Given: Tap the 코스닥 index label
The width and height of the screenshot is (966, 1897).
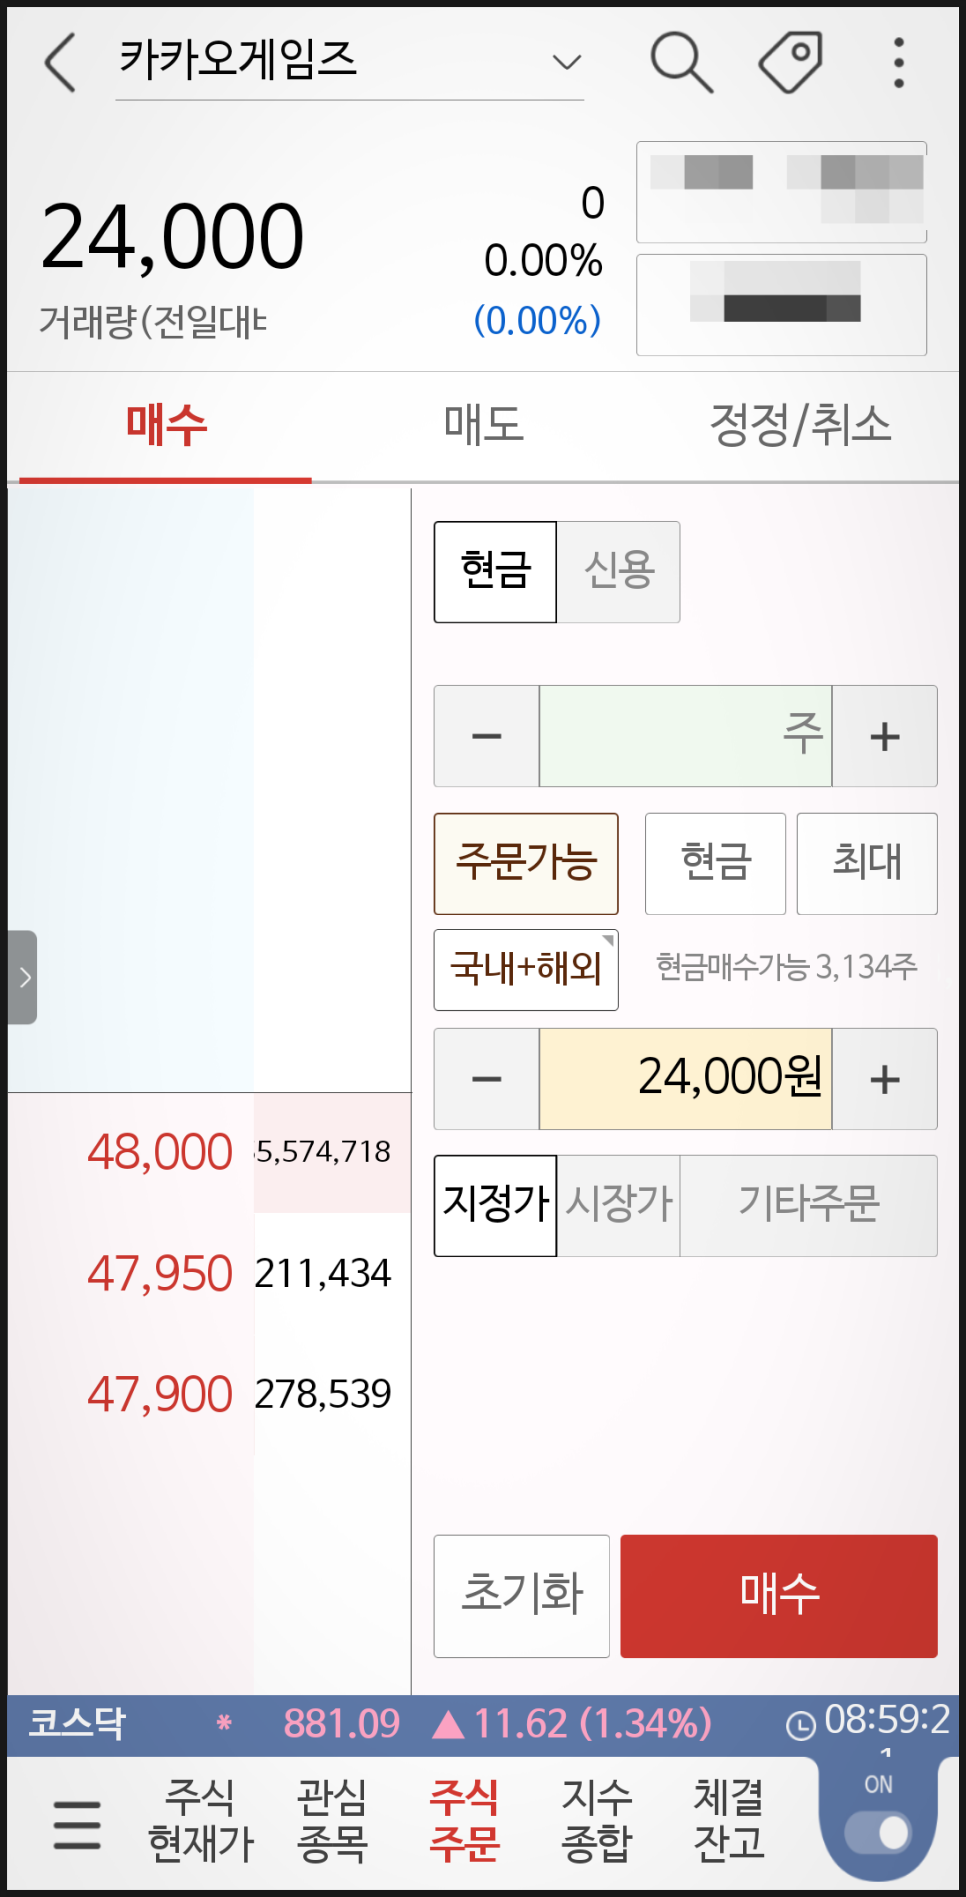Looking at the screenshot, I should coord(77,1723).
